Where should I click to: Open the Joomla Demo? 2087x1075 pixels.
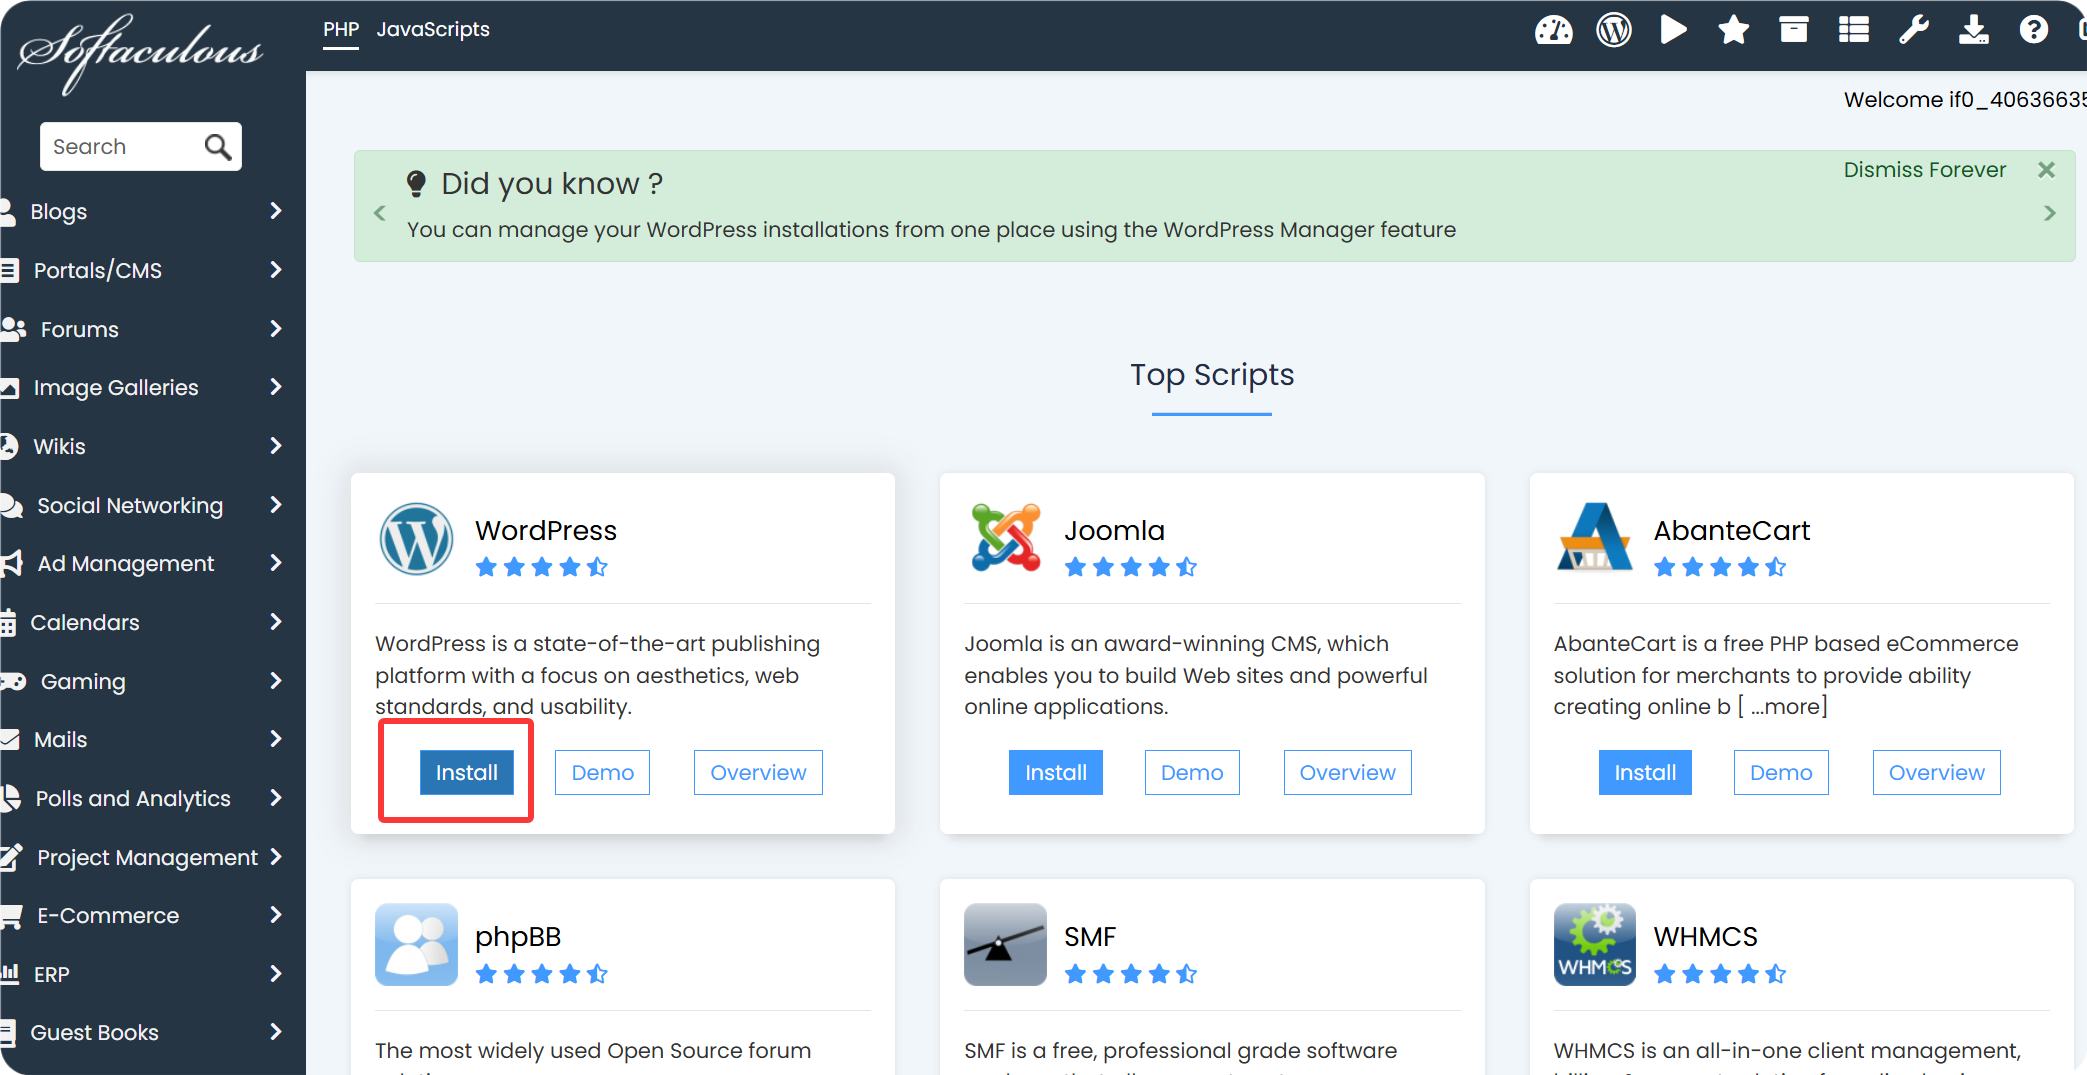(1191, 773)
